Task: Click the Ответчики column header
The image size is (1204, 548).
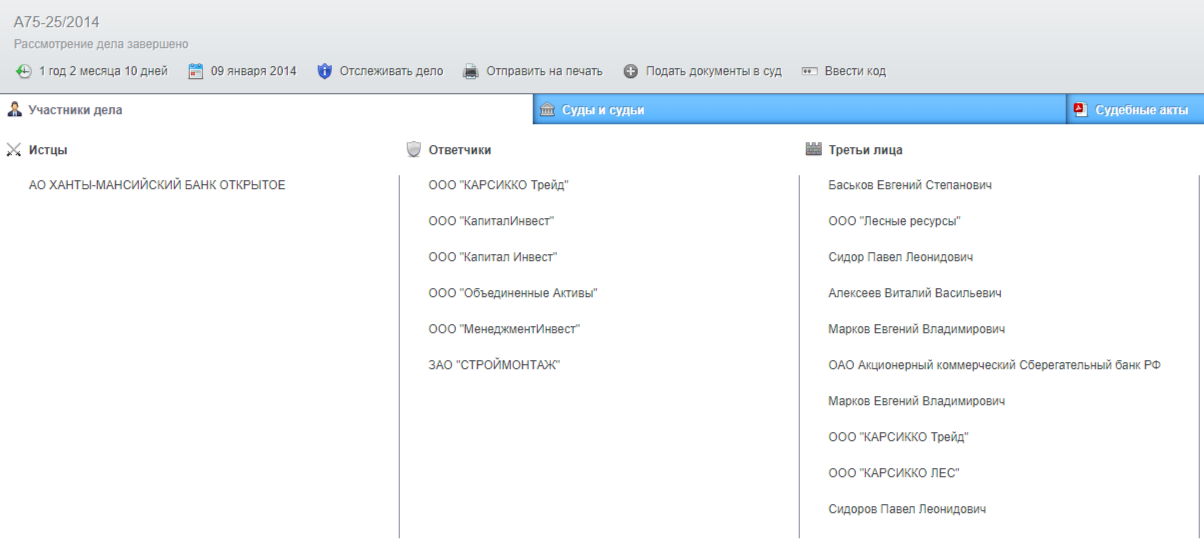Action: coord(460,150)
